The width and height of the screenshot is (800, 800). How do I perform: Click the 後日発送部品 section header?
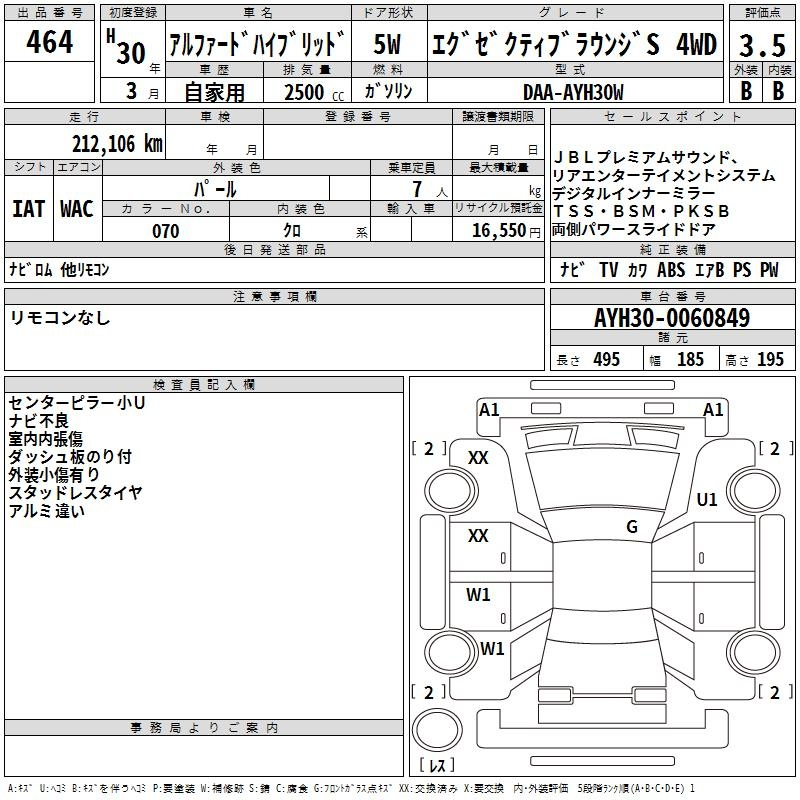pos(274,249)
